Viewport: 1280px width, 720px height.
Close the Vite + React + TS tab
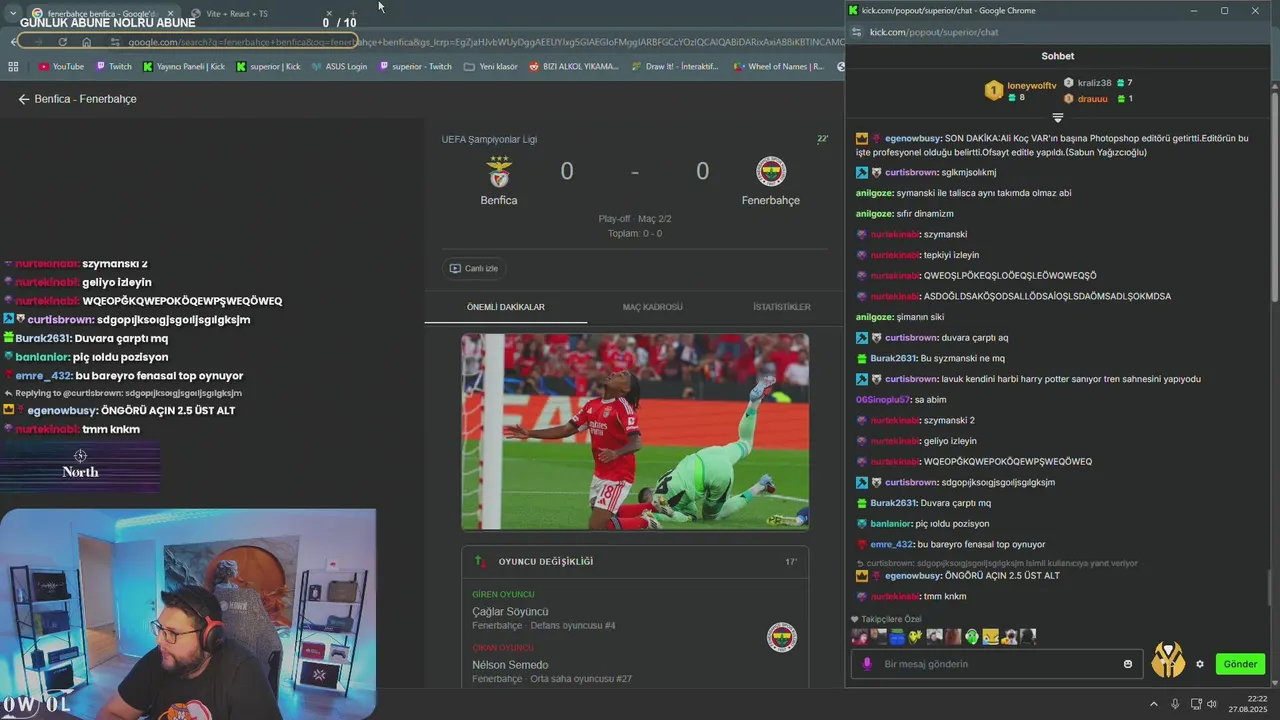click(330, 14)
